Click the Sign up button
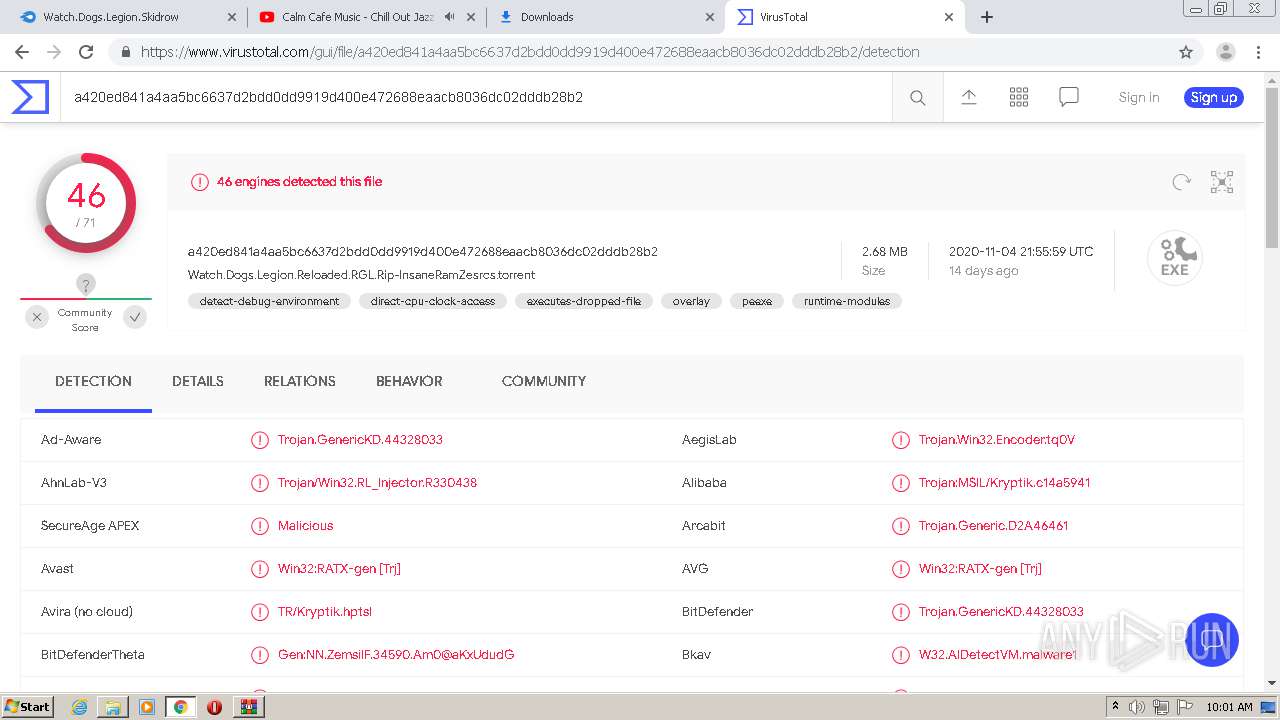 (1214, 97)
